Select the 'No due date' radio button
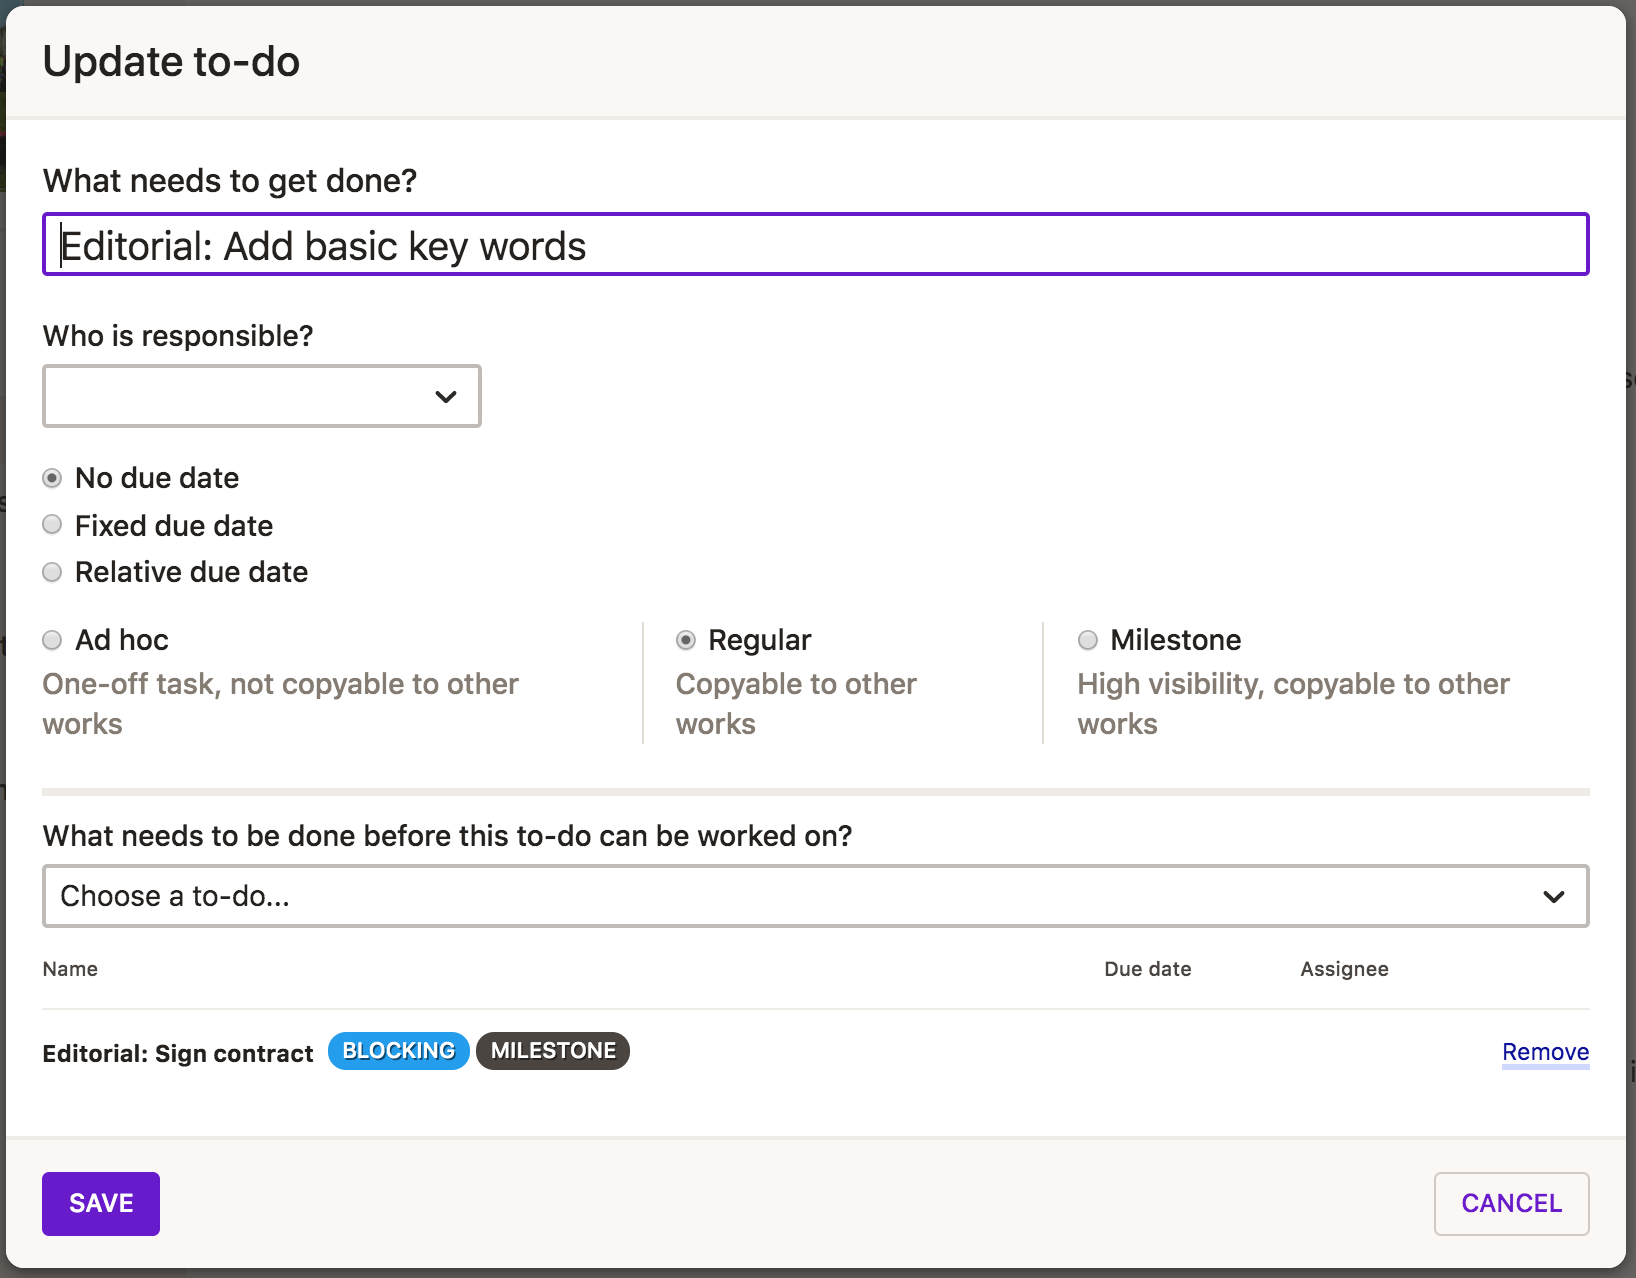 click(x=52, y=478)
